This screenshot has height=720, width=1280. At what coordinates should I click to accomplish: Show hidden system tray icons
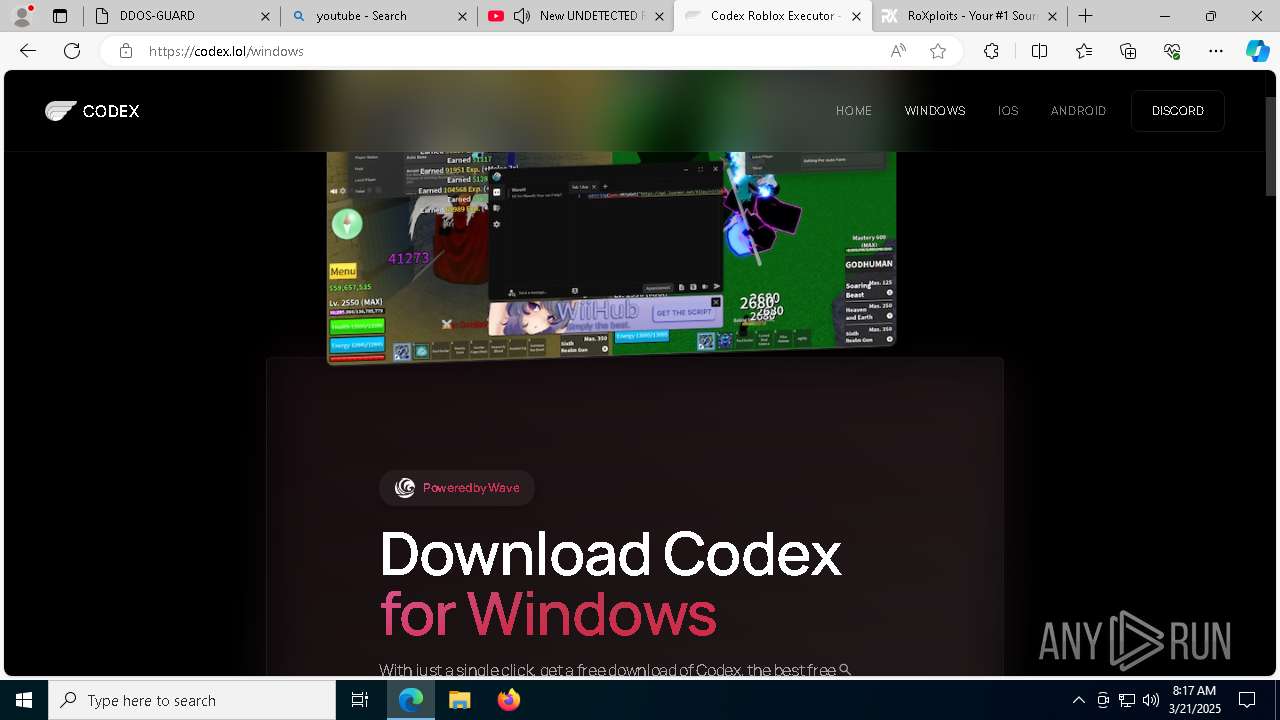coord(1078,700)
